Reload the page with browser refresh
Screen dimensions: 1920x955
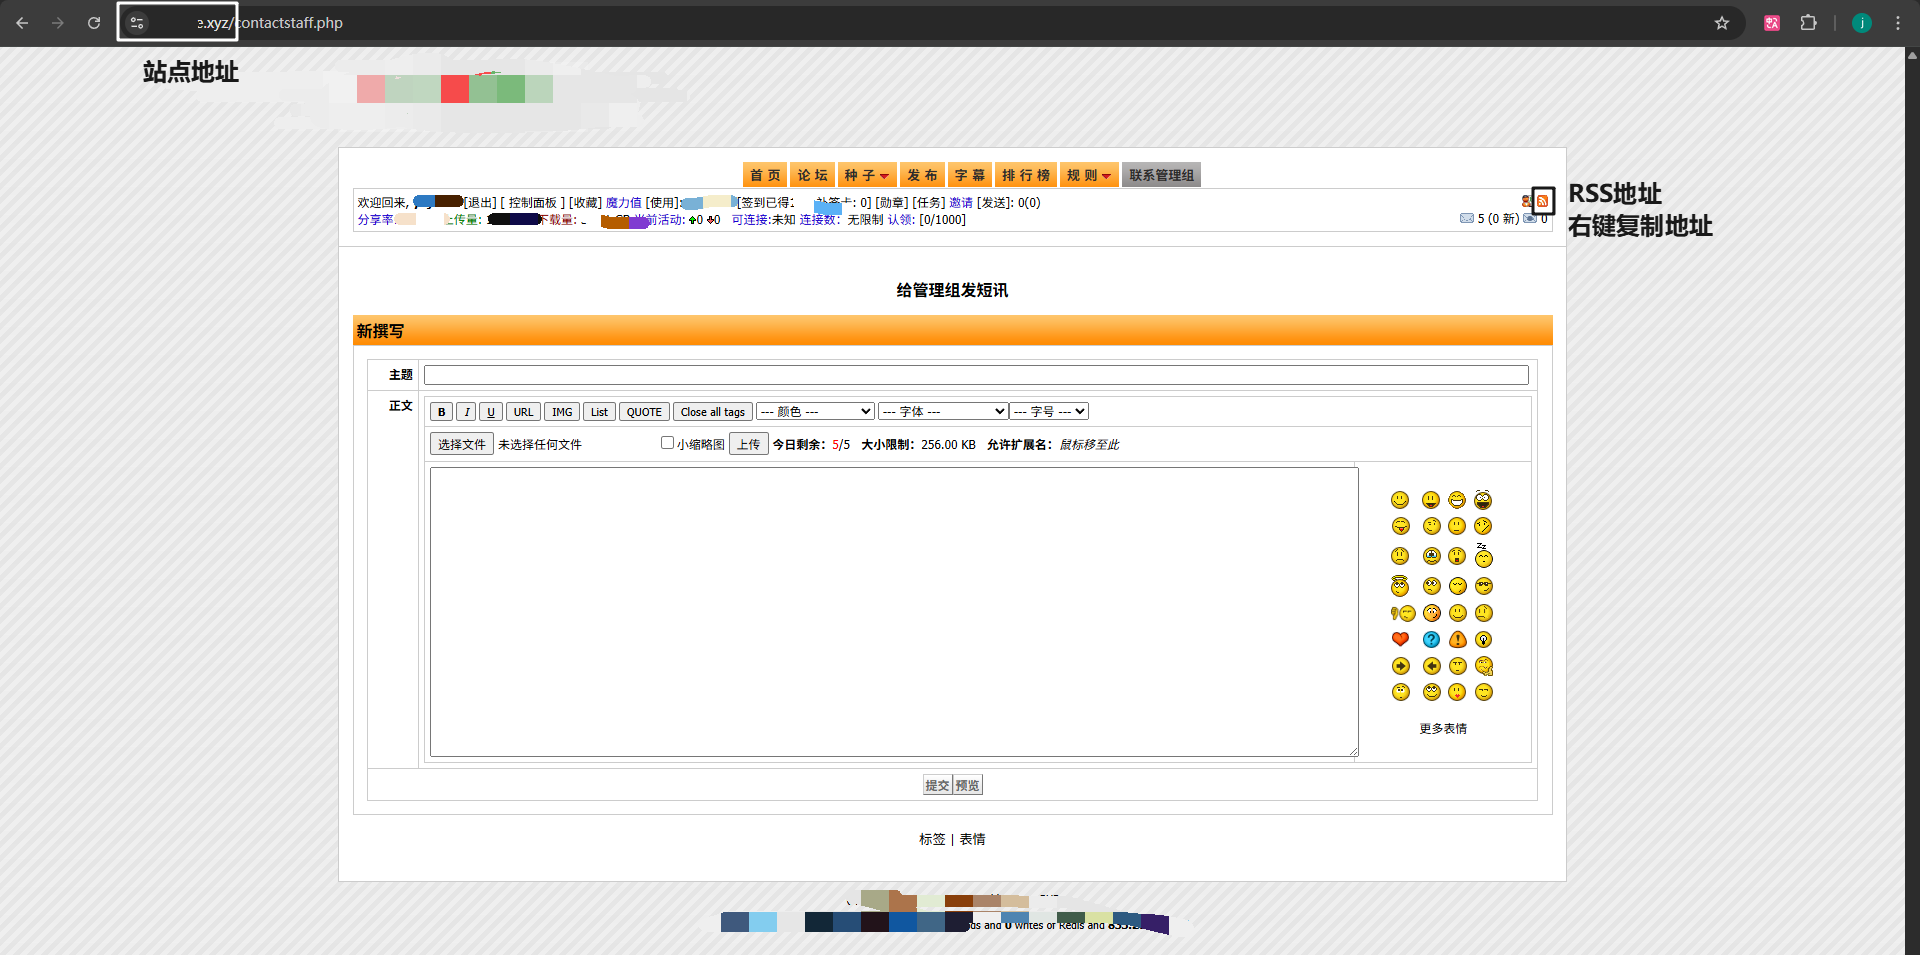pos(94,23)
